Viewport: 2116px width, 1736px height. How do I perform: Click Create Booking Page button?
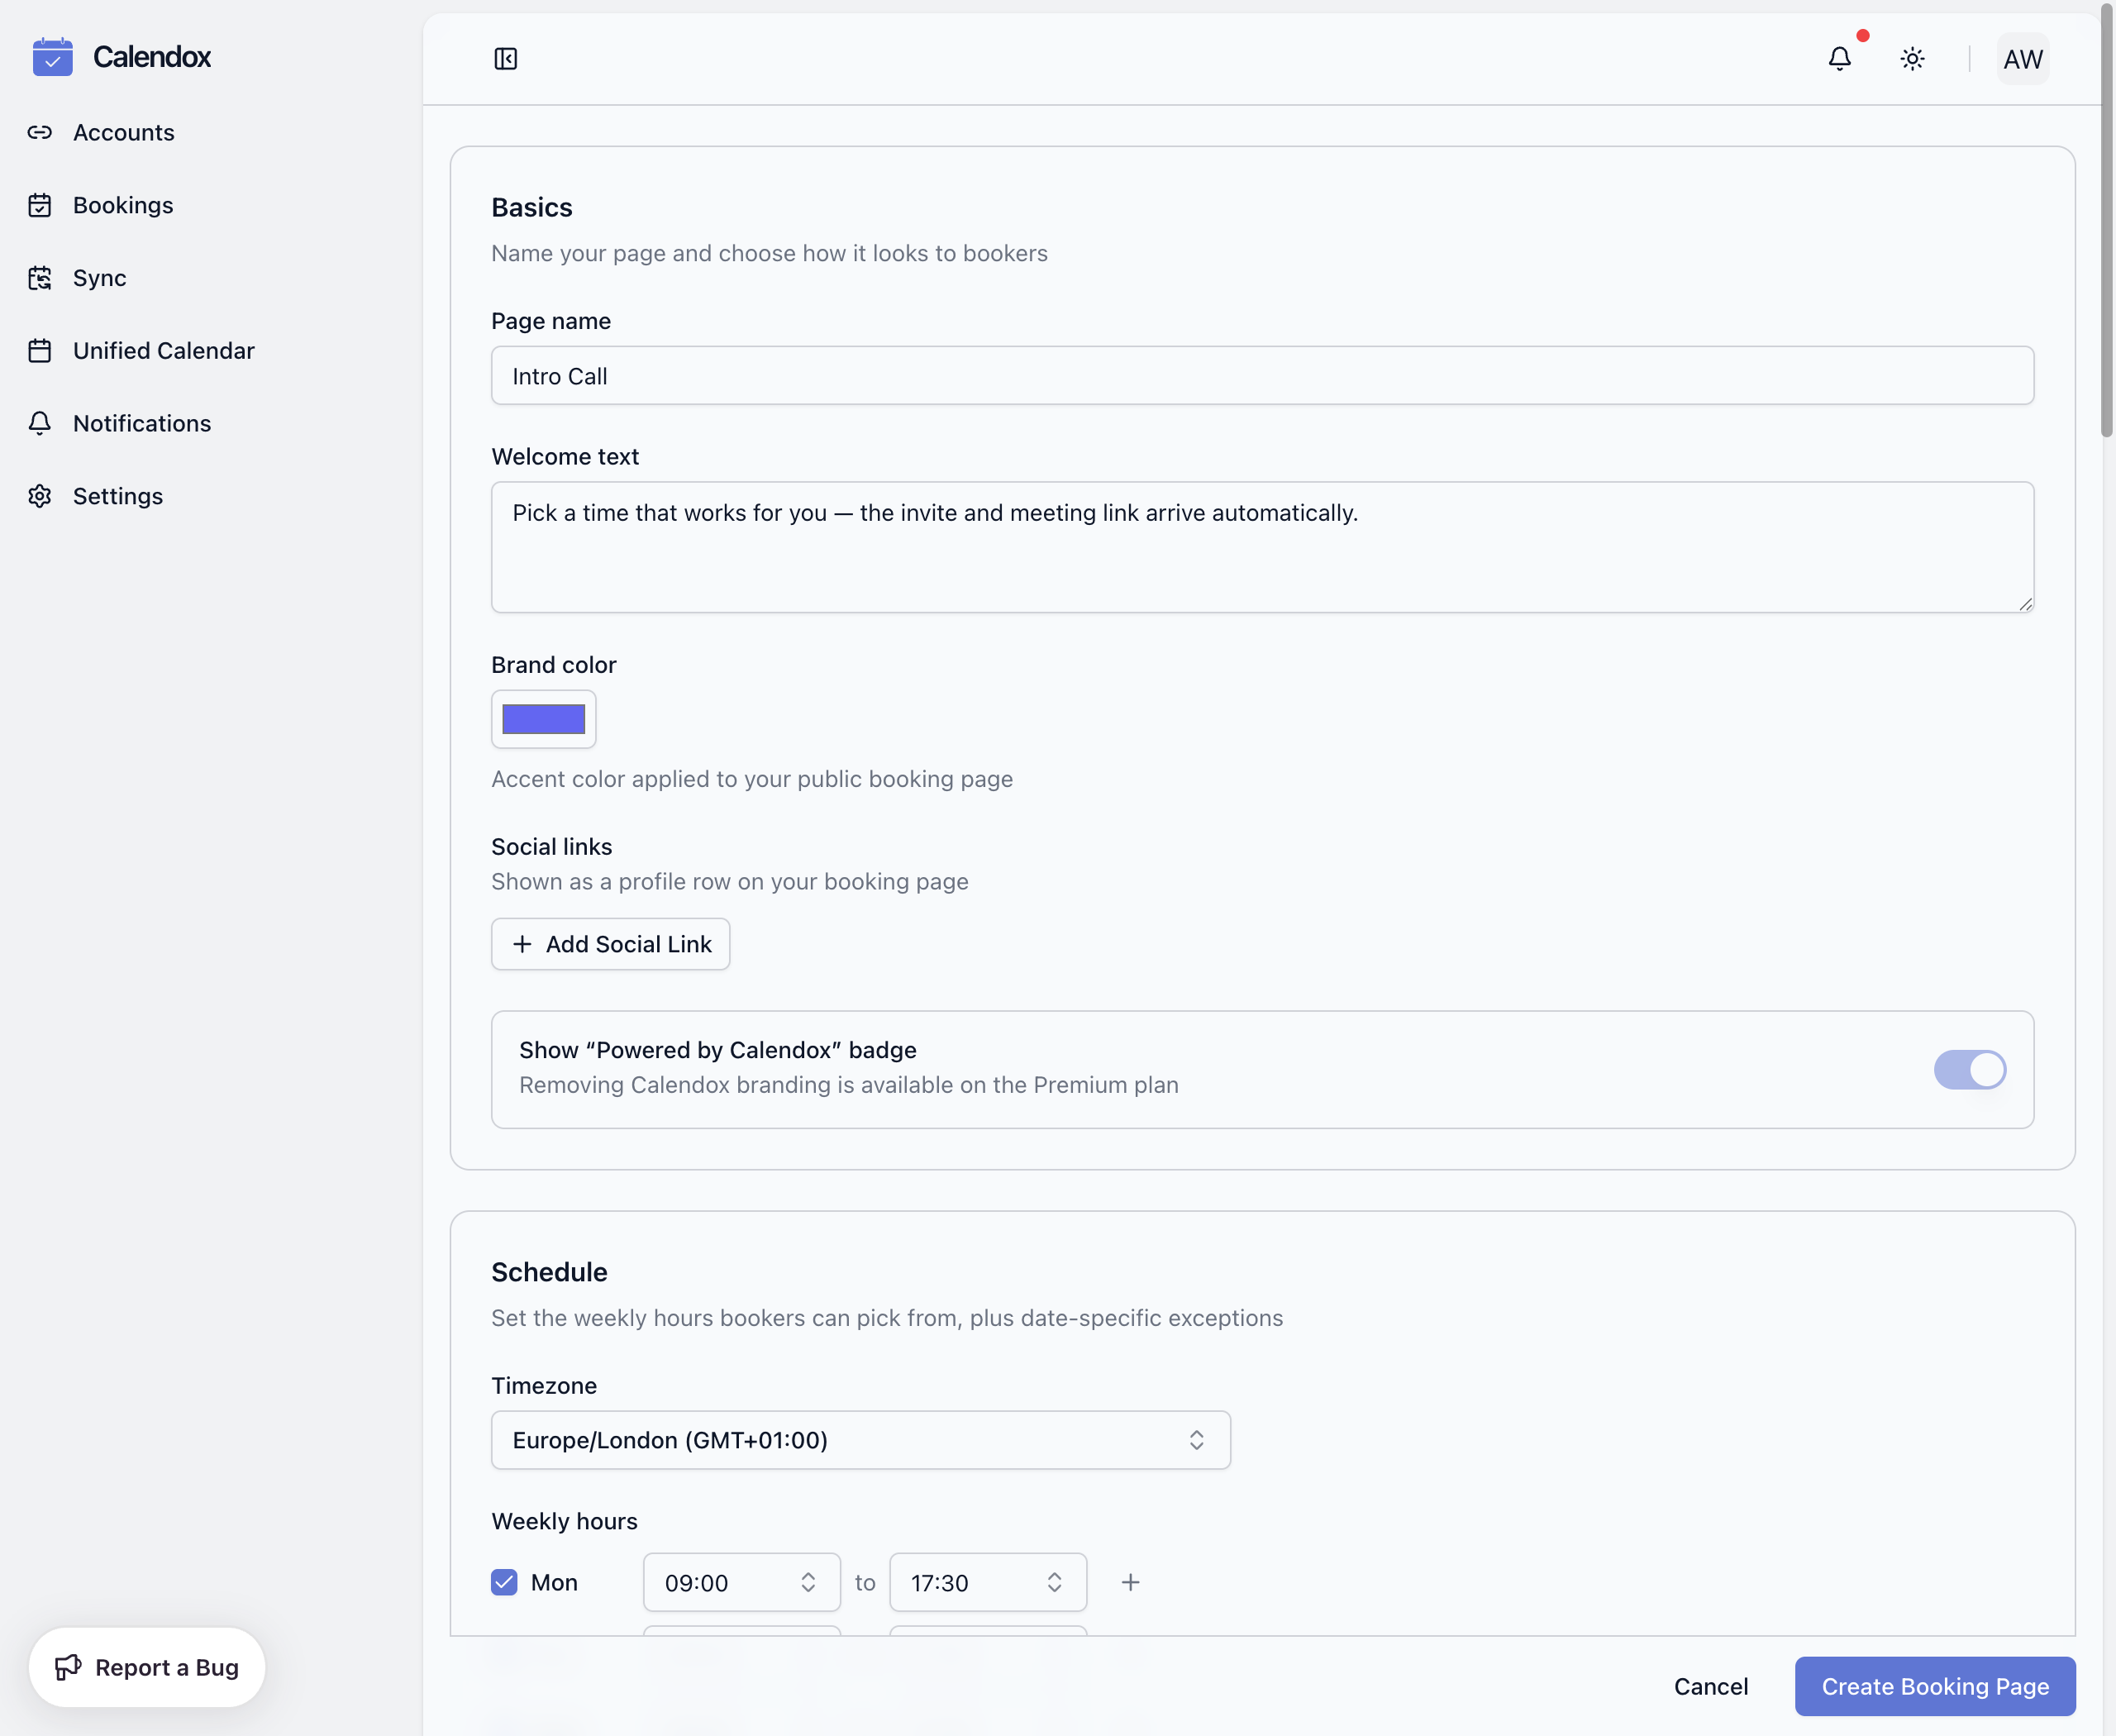click(x=1935, y=1686)
